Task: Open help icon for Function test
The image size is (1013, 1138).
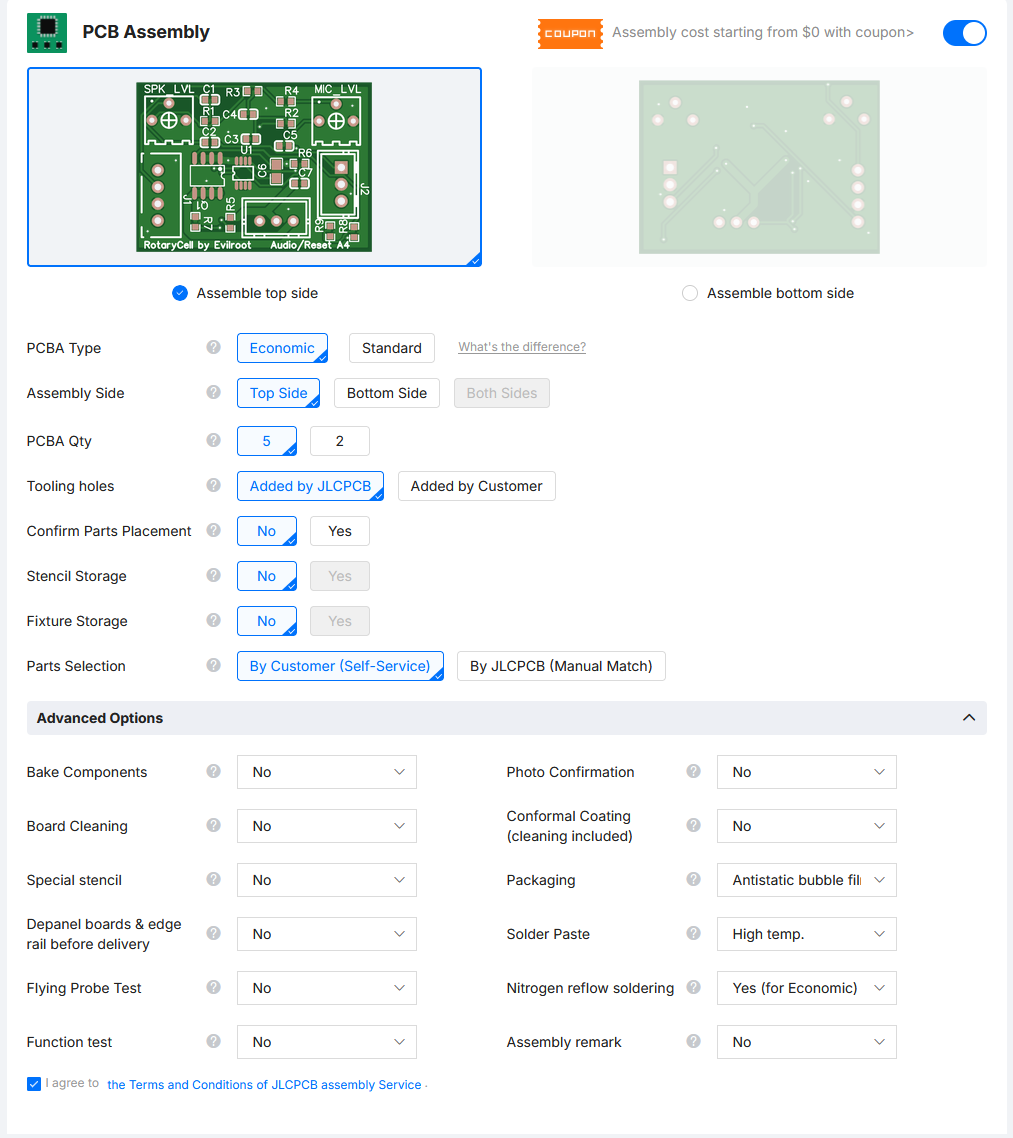Action: coord(213,1041)
